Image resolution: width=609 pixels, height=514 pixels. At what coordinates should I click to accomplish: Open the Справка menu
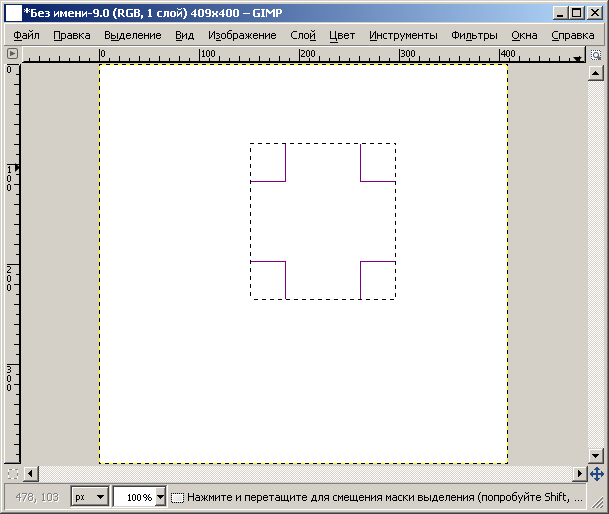[572, 35]
